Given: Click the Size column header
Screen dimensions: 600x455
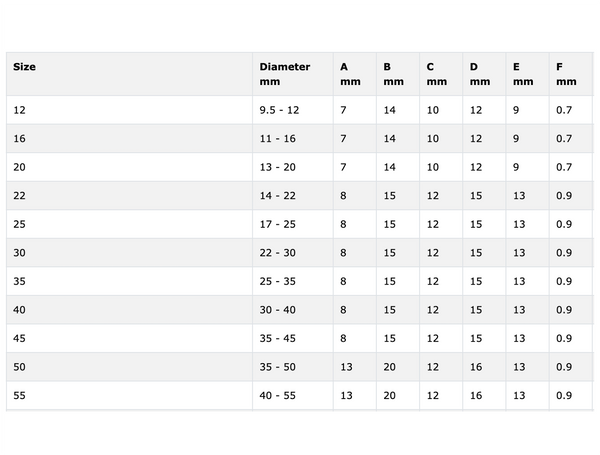Looking at the screenshot, I should (25, 67).
